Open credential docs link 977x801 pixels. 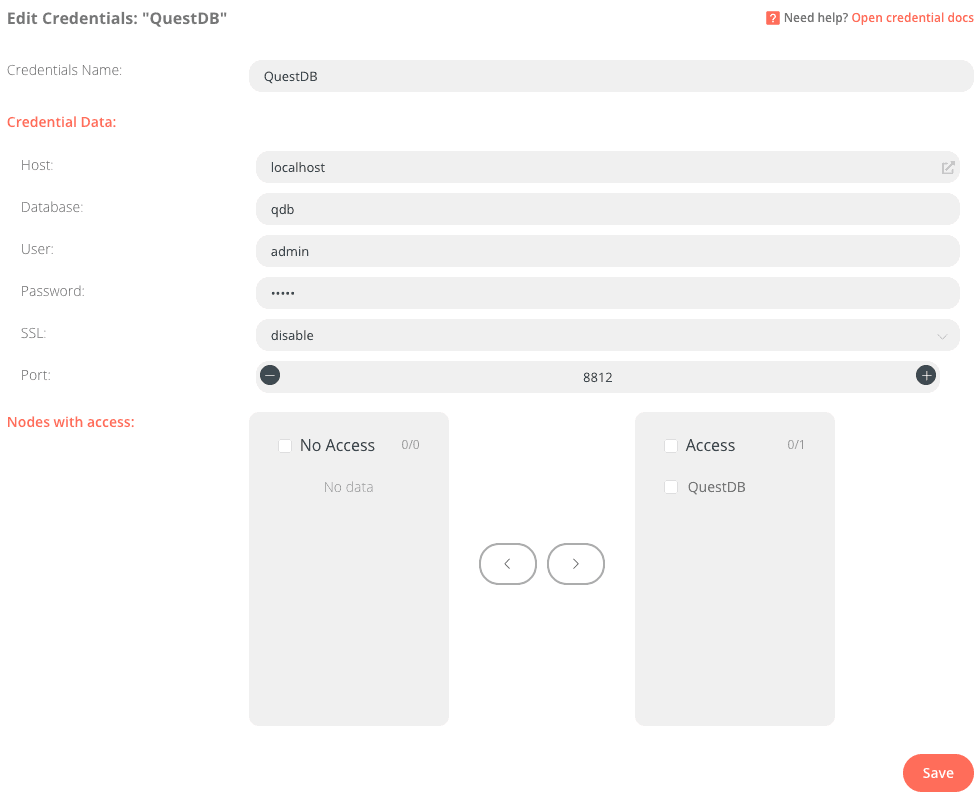tap(911, 18)
